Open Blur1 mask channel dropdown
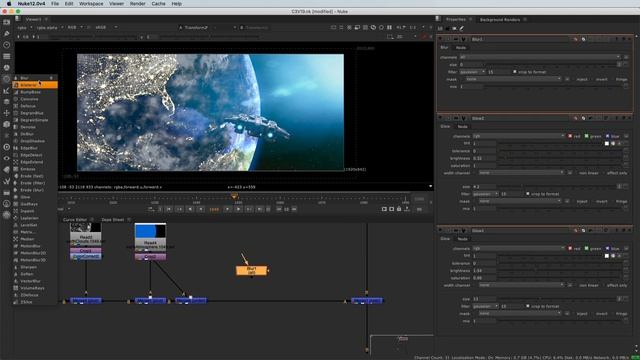This screenshot has height=360, width=640. (513, 79)
